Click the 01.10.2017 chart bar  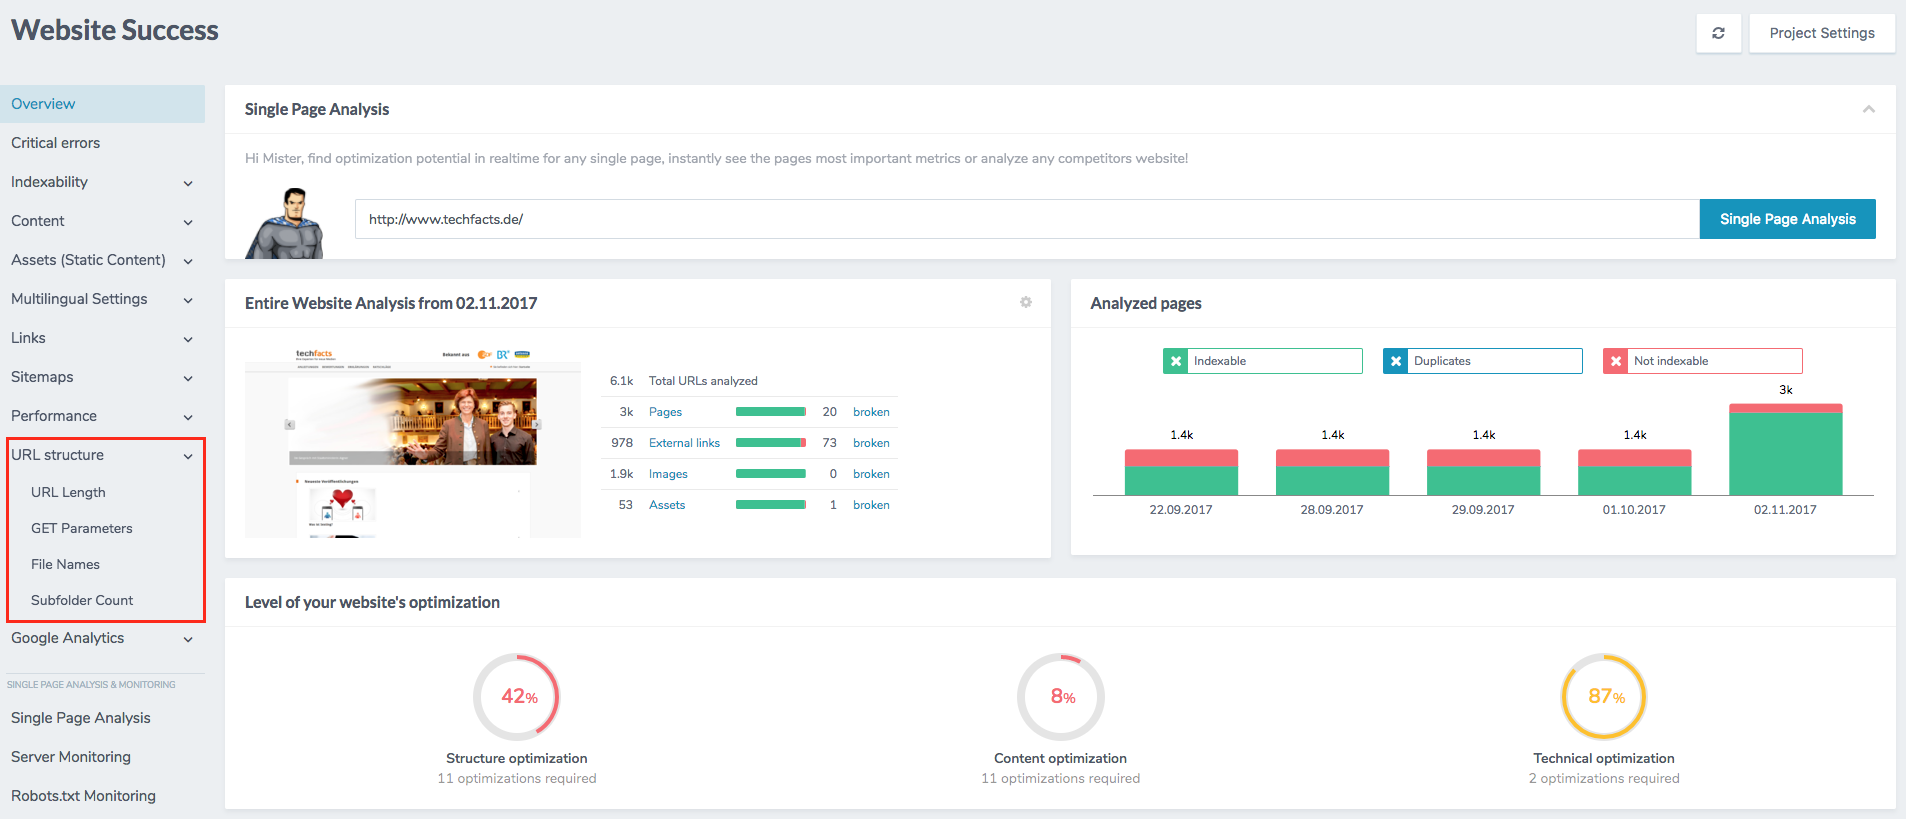tap(1634, 472)
